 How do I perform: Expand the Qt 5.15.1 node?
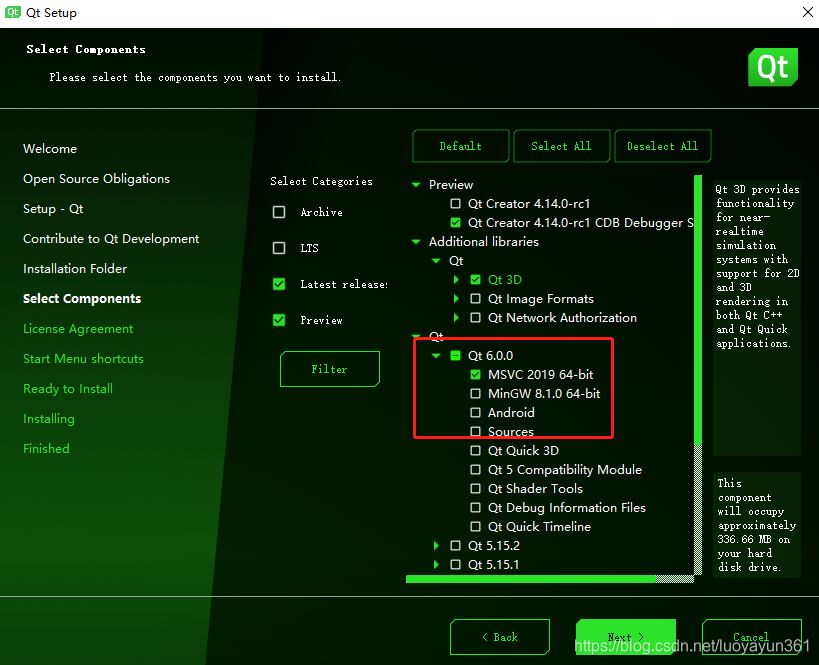coord(436,565)
